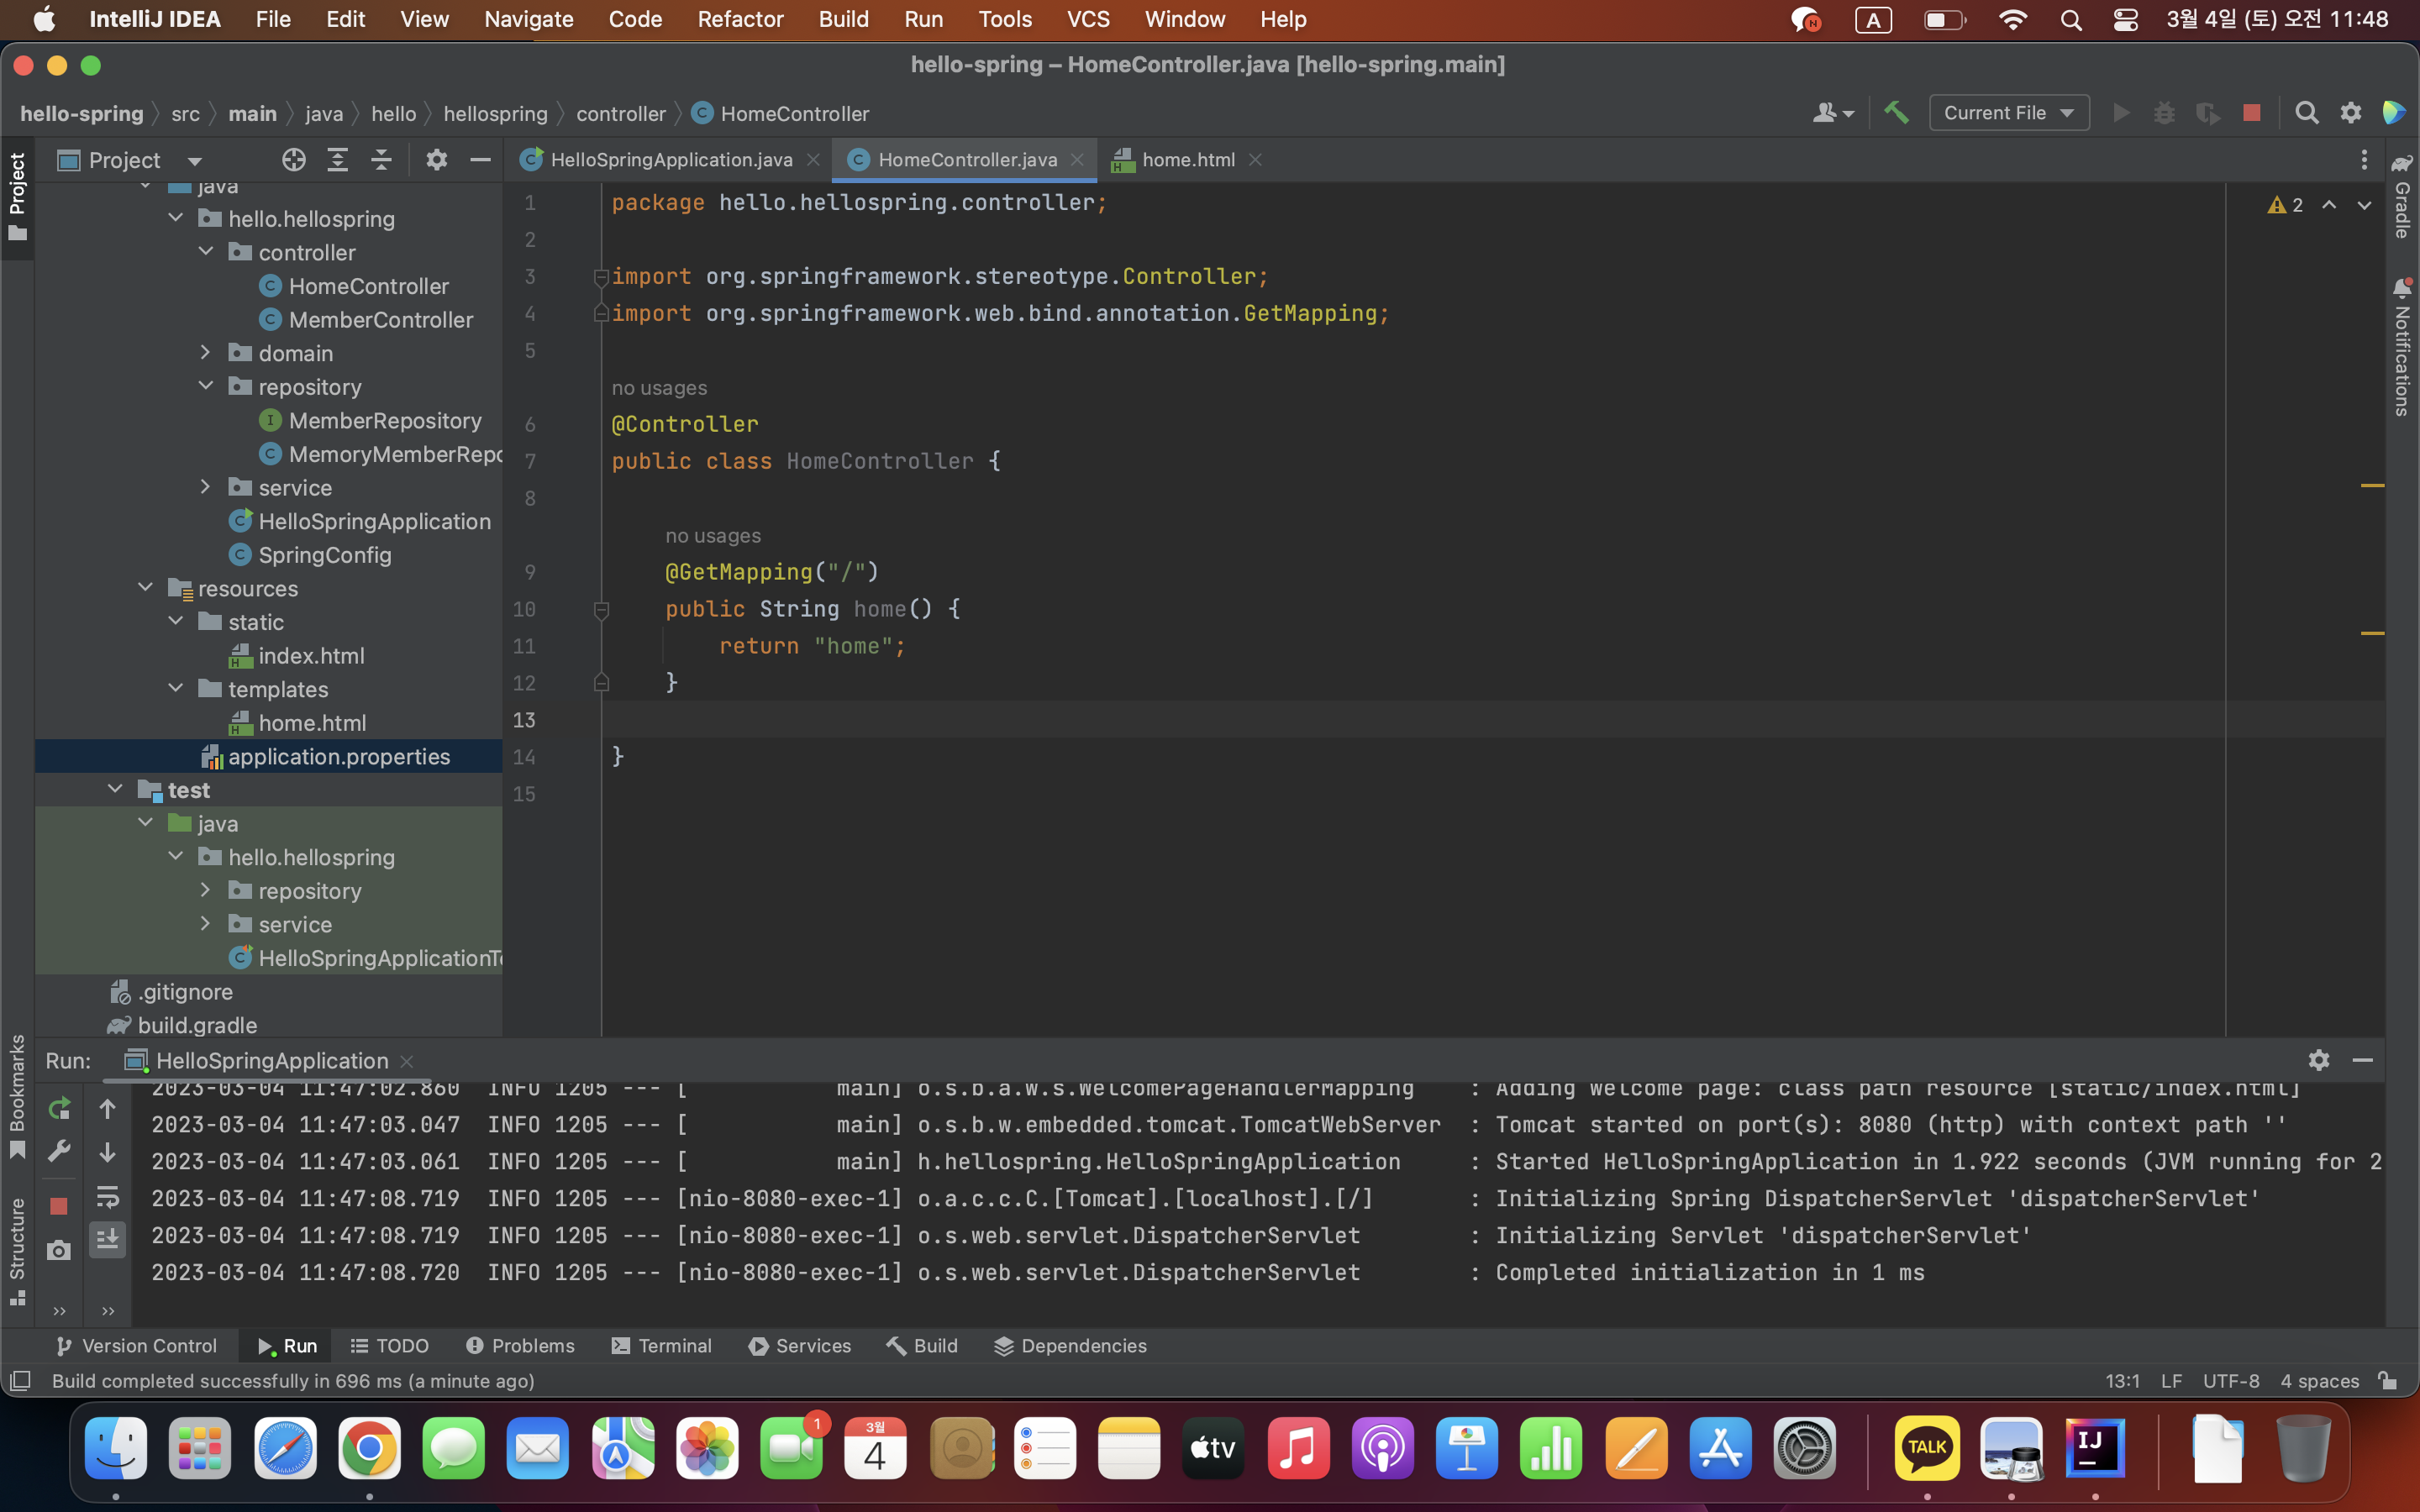This screenshot has width=2420, height=1512.
Task: Click the warning count indicator in editor
Action: 2286,205
